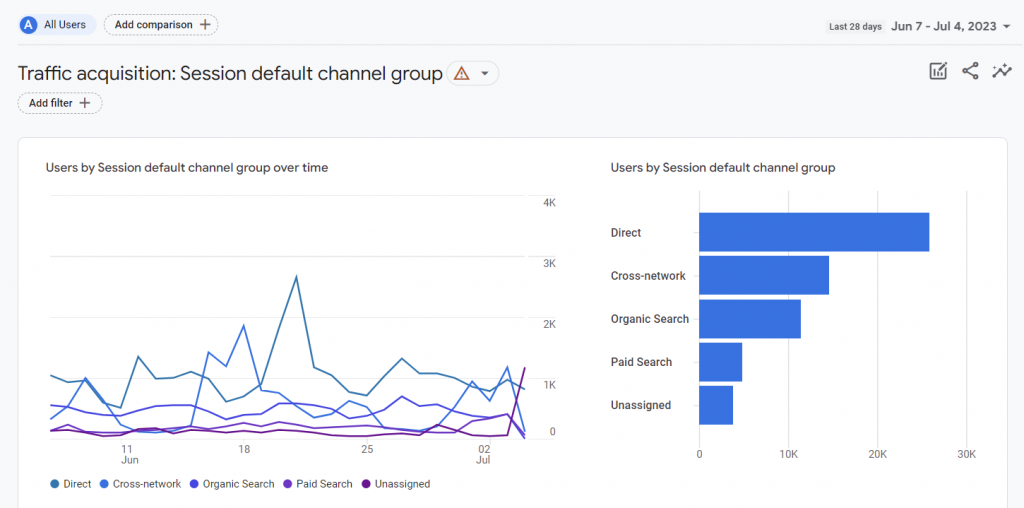
Task: Open the customize report chart-edit icon
Action: coord(938,71)
